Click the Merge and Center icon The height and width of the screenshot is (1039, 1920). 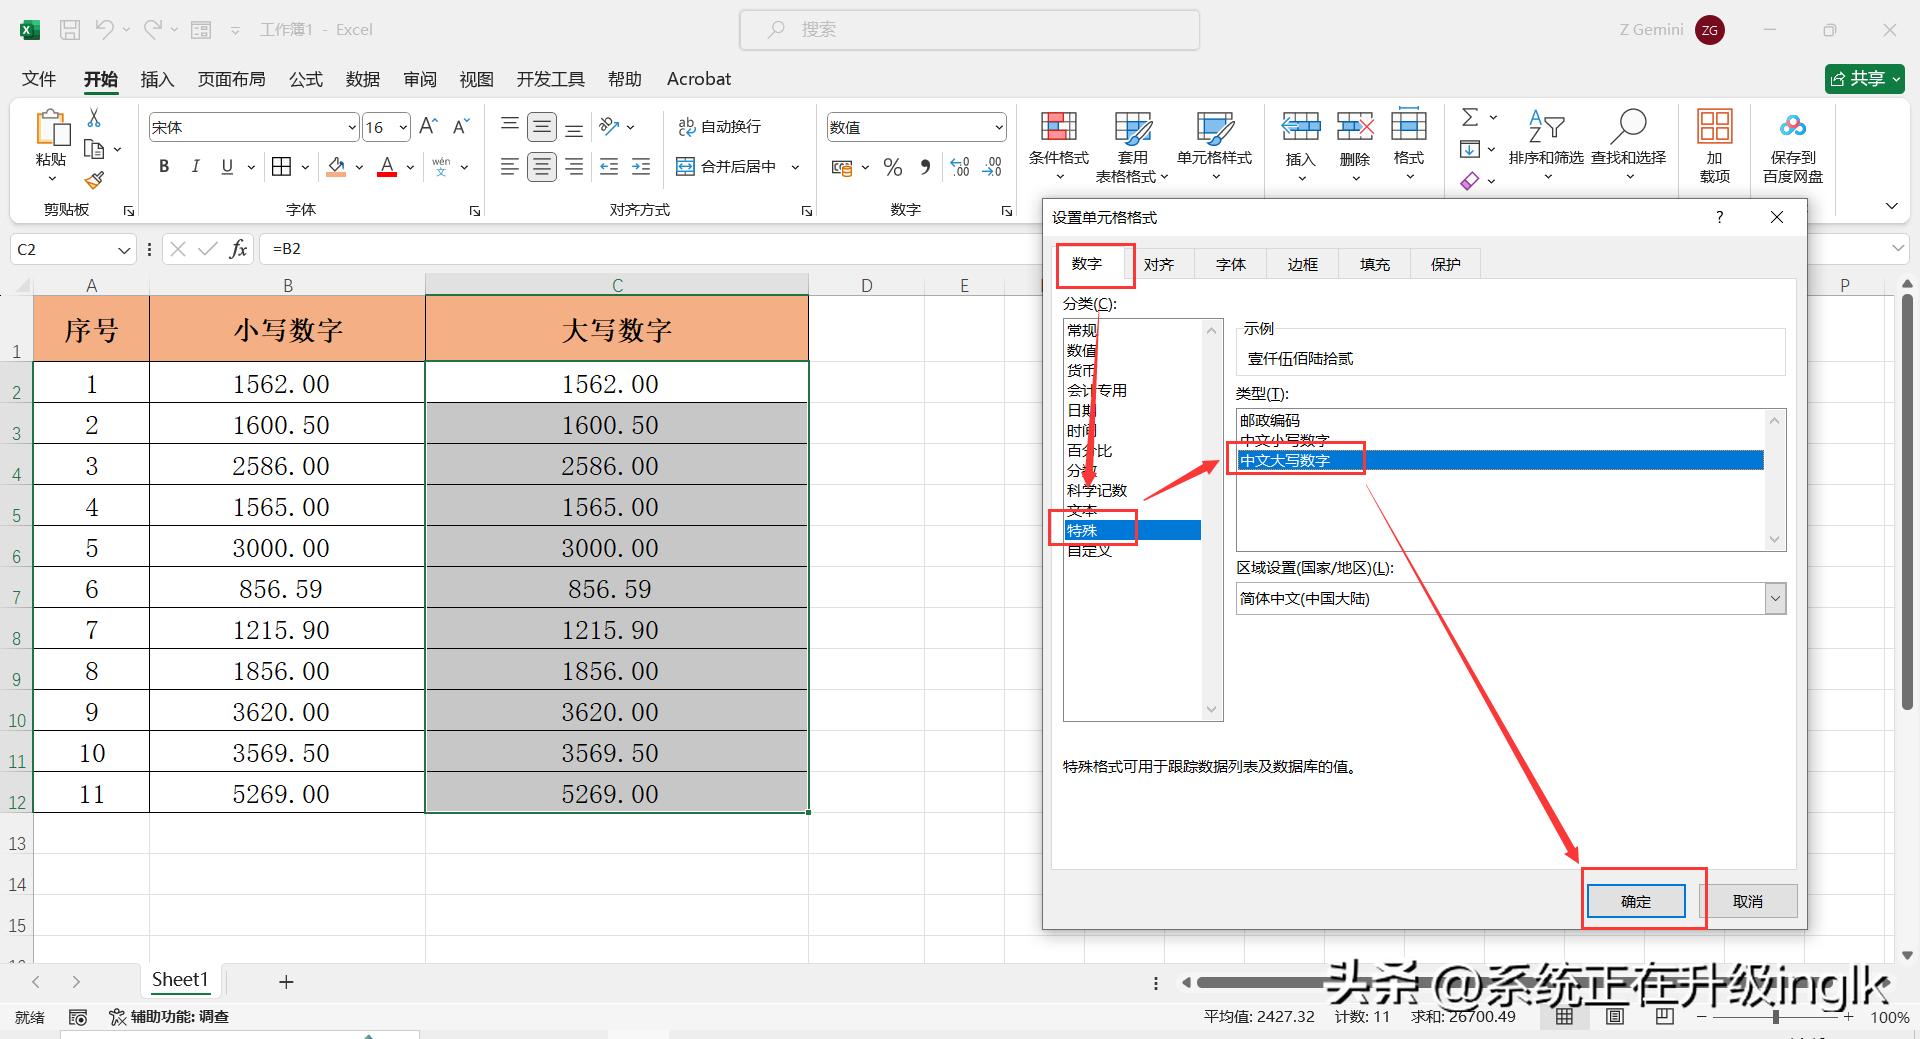(x=685, y=167)
